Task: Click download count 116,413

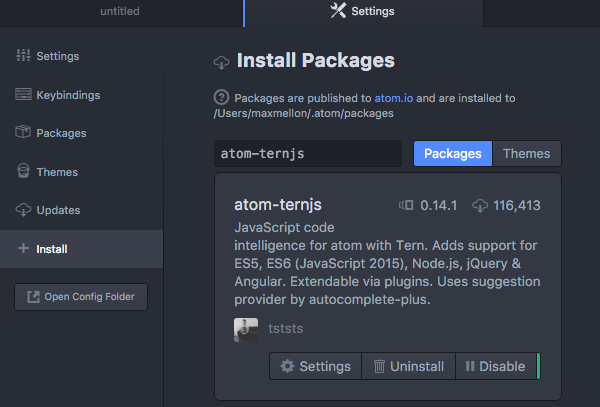Action: tap(517, 206)
